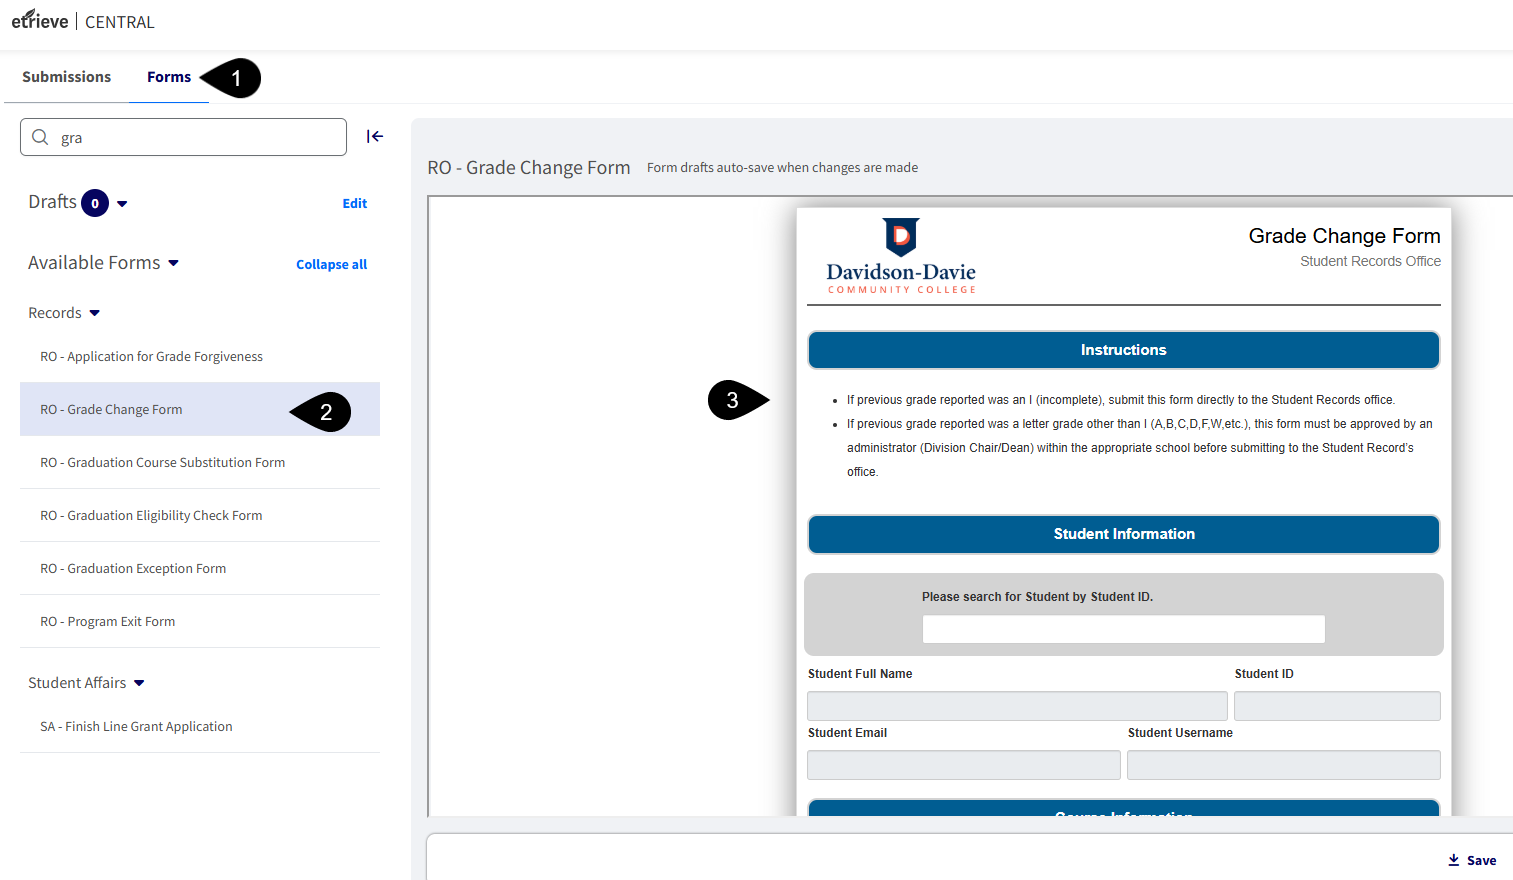Screen dimensions: 1513x880
Task: Collapse the Drafts section chevron
Action: 122,203
